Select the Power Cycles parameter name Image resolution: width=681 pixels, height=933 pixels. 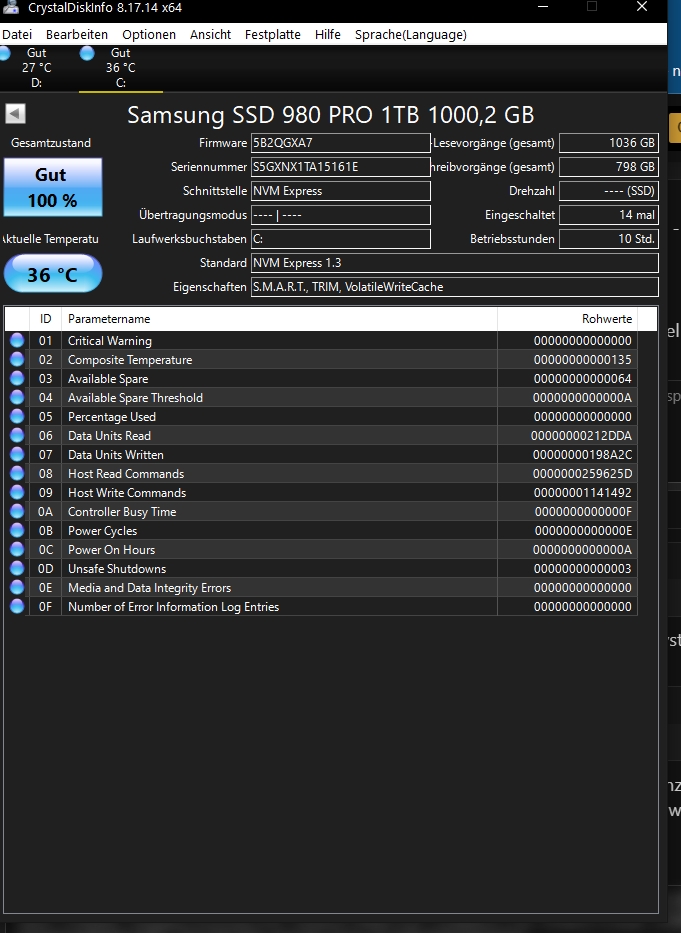tap(102, 531)
